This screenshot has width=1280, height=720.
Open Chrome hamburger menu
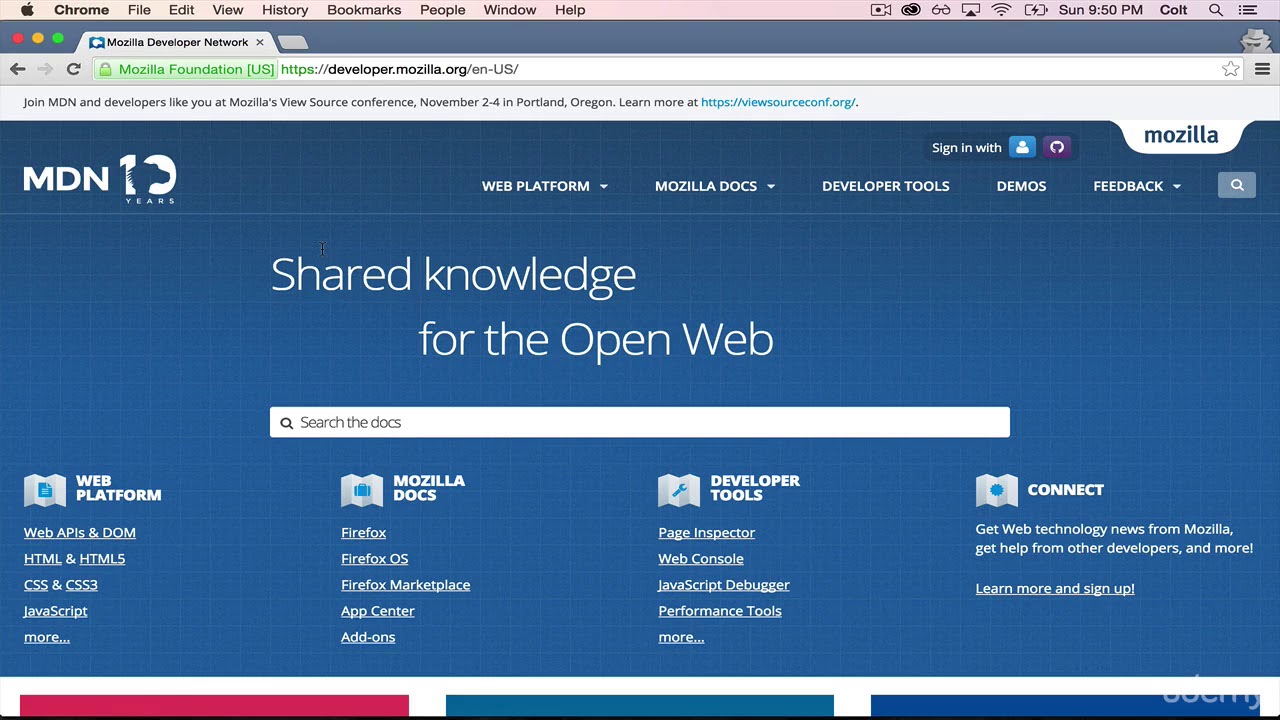1262,69
